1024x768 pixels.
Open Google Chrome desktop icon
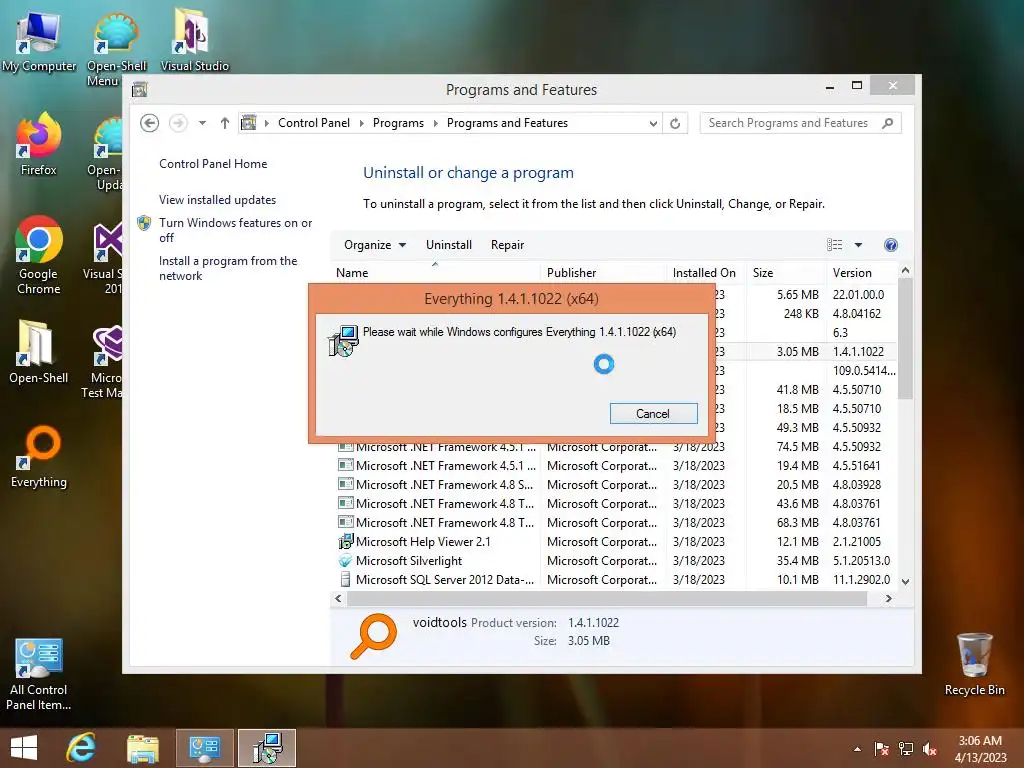tap(39, 256)
